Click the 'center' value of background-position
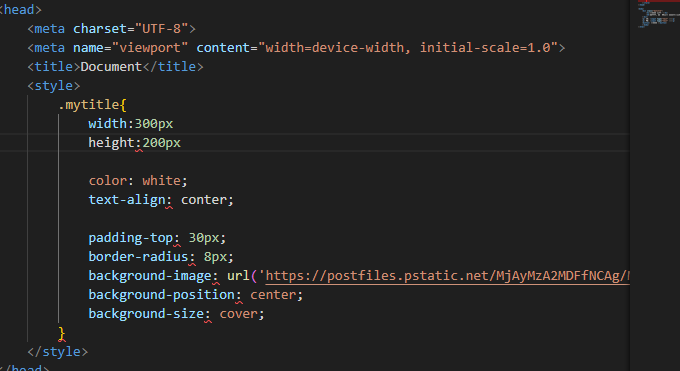The width and height of the screenshot is (680, 371). coord(272,295)
